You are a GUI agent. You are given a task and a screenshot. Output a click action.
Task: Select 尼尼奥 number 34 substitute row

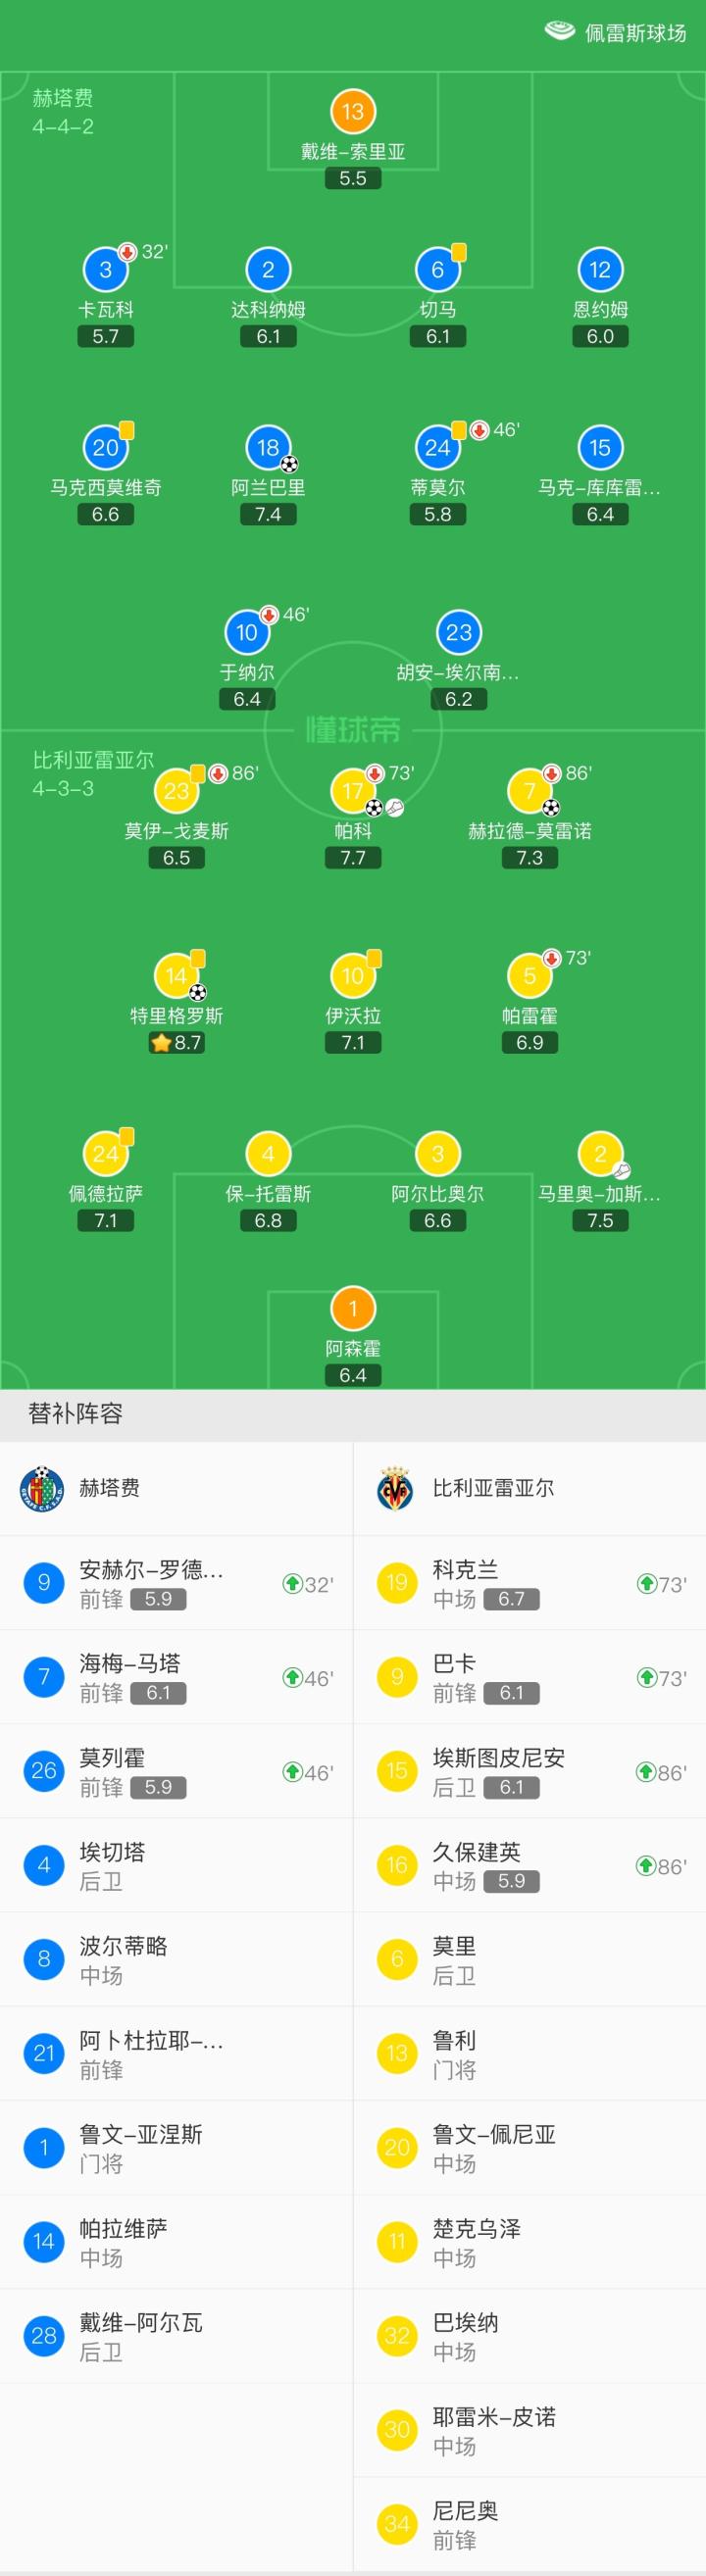coord(529,2524)
